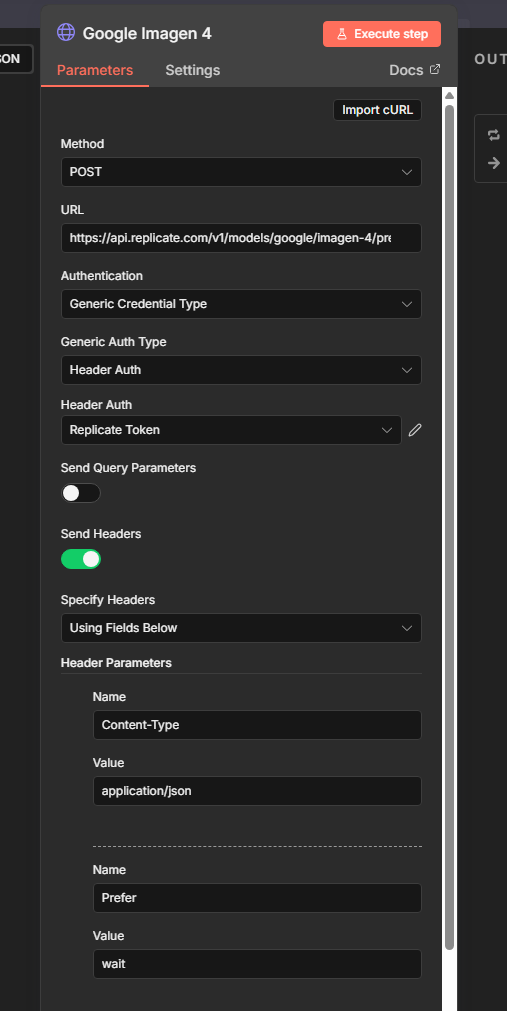Disable the Send Headers toggle
Image resolution: width=507 pixels, height=1011 pixels.
point(81,559)
